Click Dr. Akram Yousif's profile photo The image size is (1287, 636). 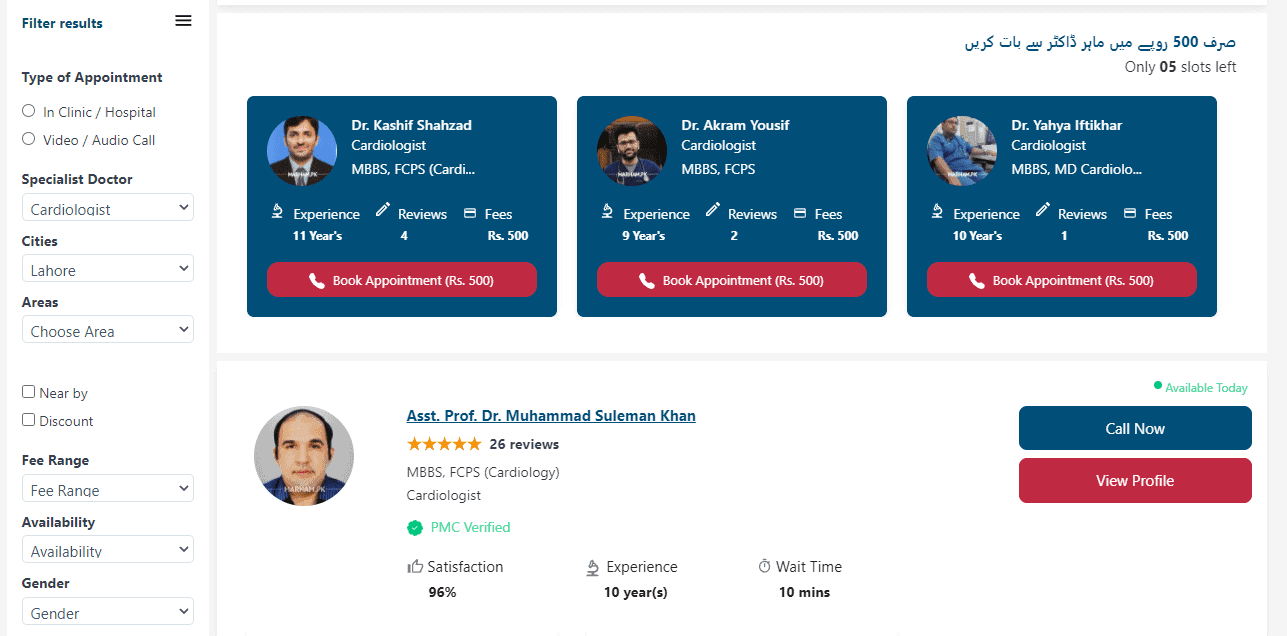(x=632, y=151)
